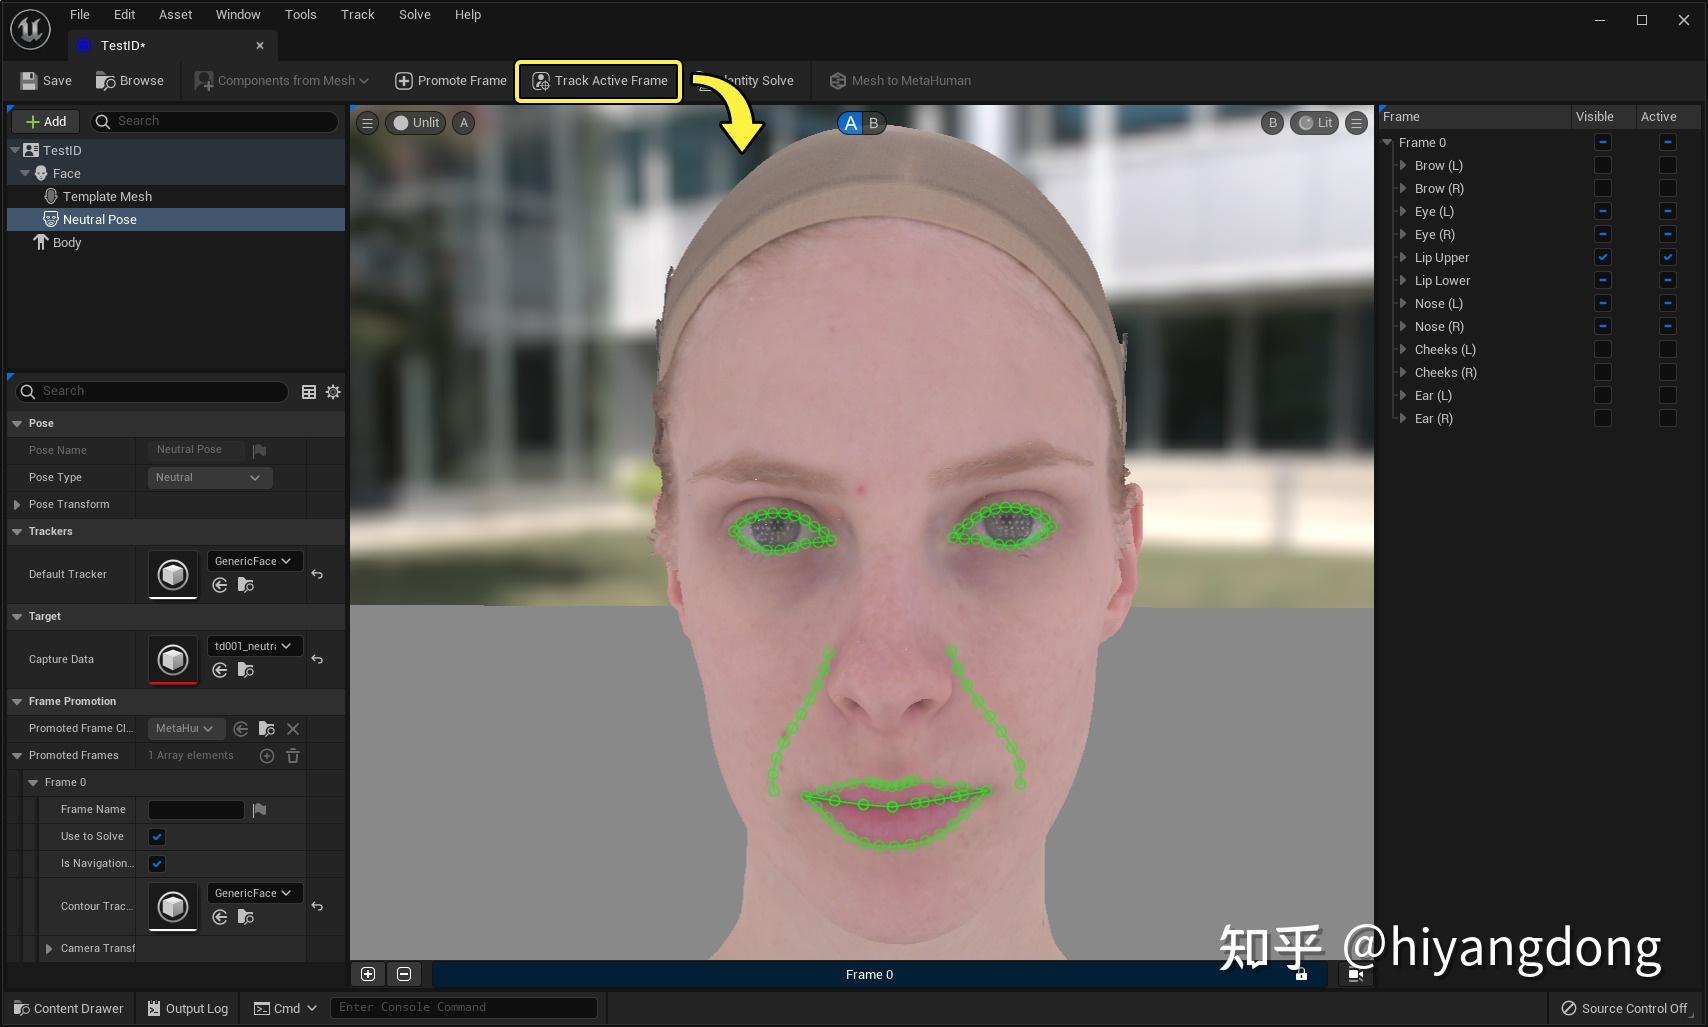The image size is (1708, 1027).
Task: Browse to Default Tracker asset
Action: (246, 585)
